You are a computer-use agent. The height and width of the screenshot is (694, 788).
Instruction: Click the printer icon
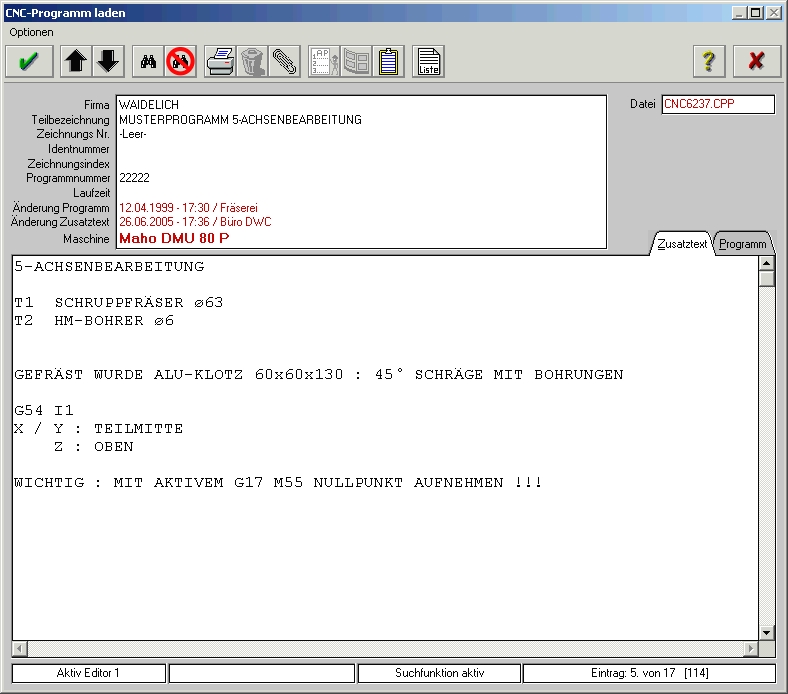(x=220, y=61)
